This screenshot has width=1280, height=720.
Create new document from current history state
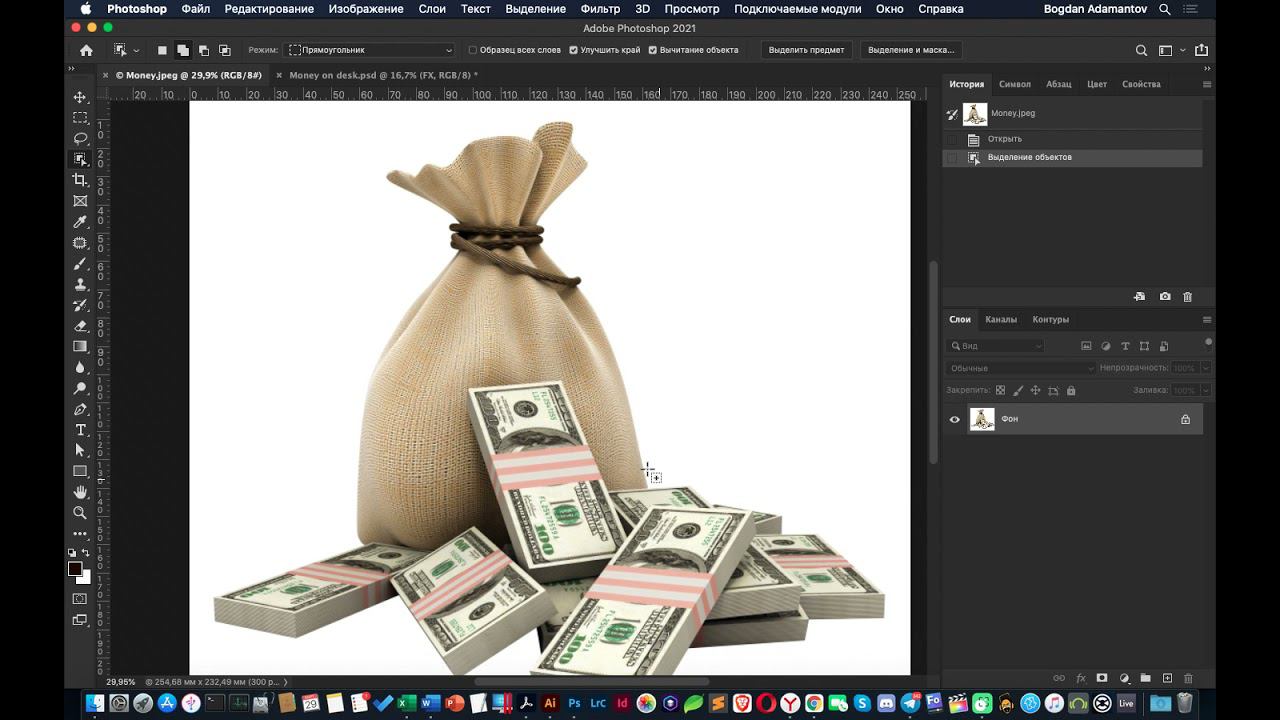[1139, 297]
